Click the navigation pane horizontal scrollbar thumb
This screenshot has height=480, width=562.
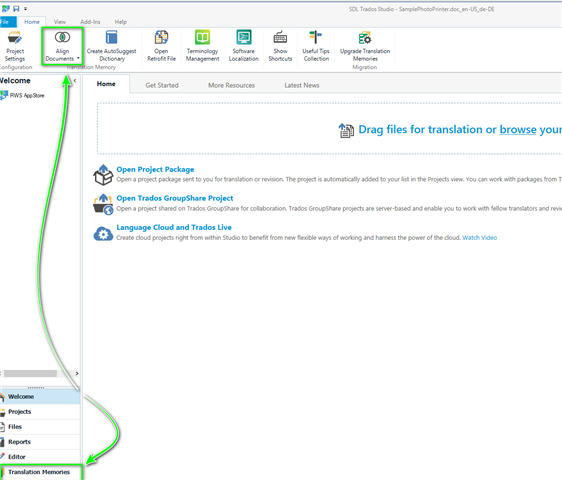click(30, 374)
